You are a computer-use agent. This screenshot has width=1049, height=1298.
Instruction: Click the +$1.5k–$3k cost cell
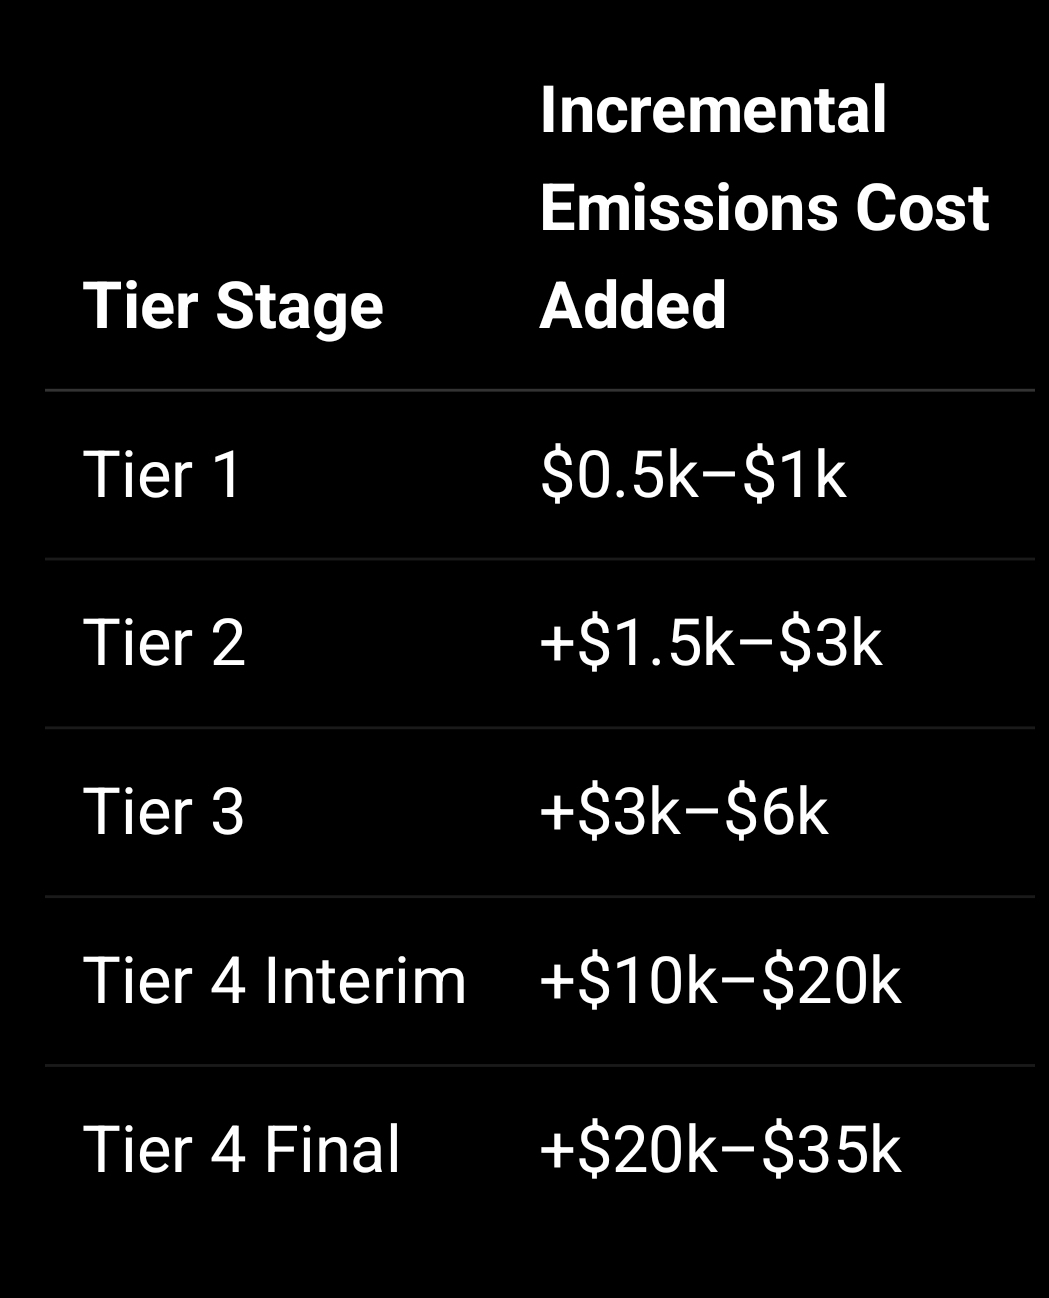point(711,642)
